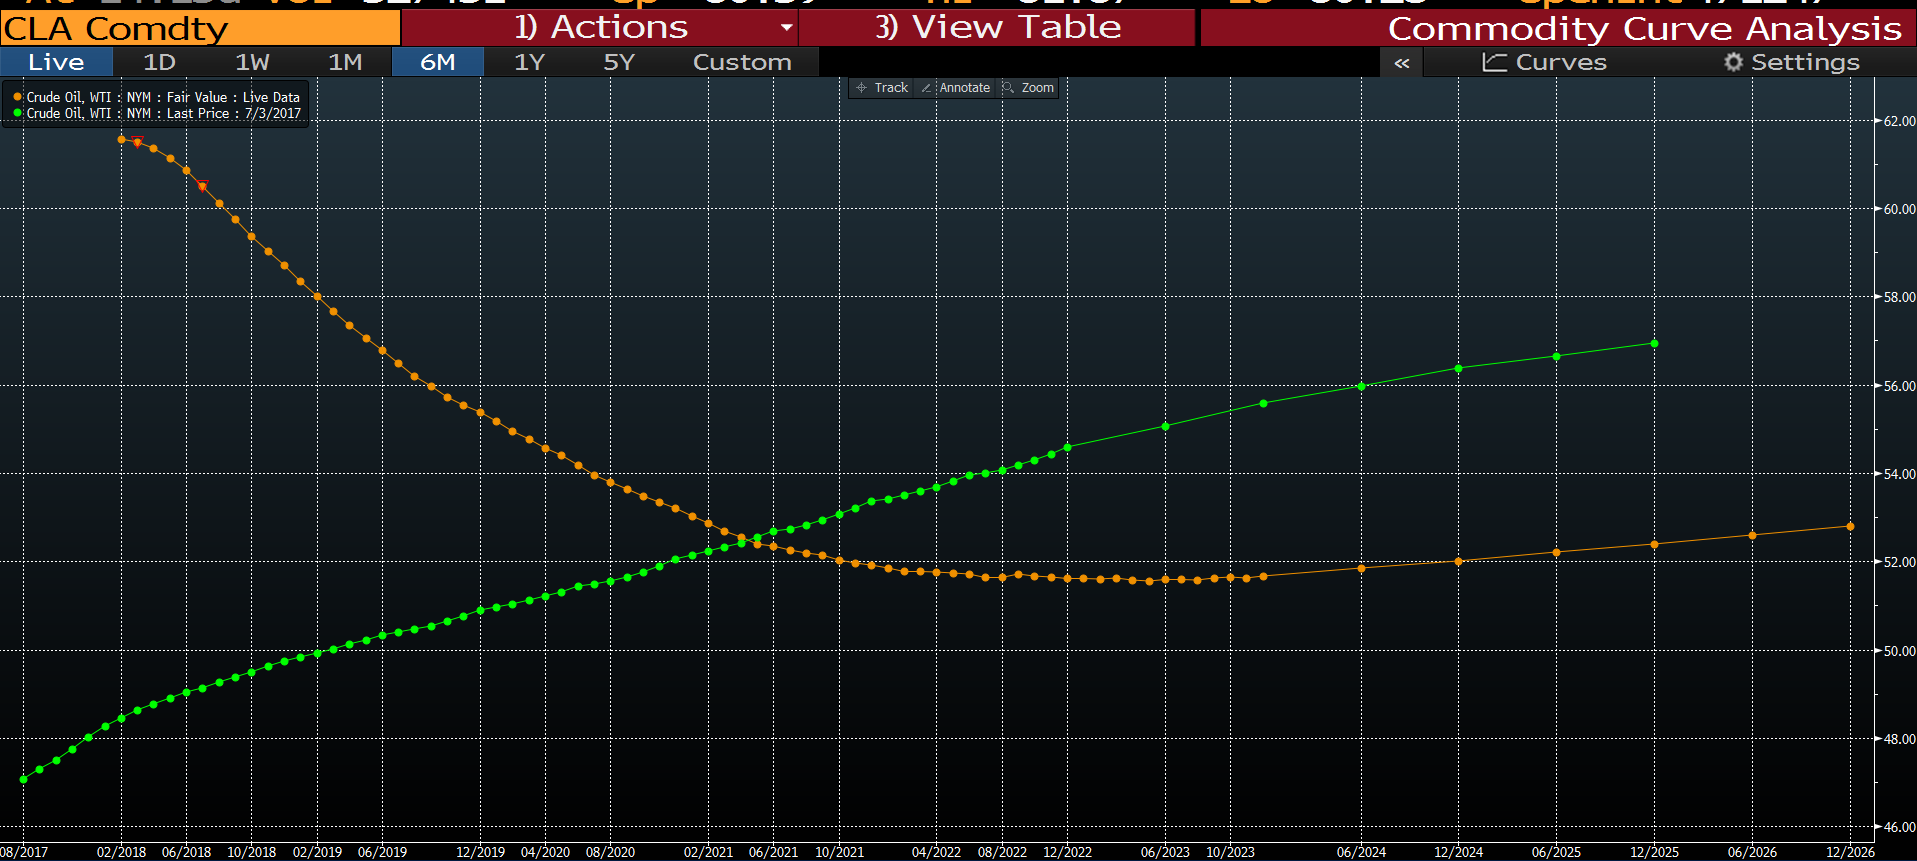Open the Settings gear
This screenshot has height=861, width=1917.
click(x=1791, y=62)
